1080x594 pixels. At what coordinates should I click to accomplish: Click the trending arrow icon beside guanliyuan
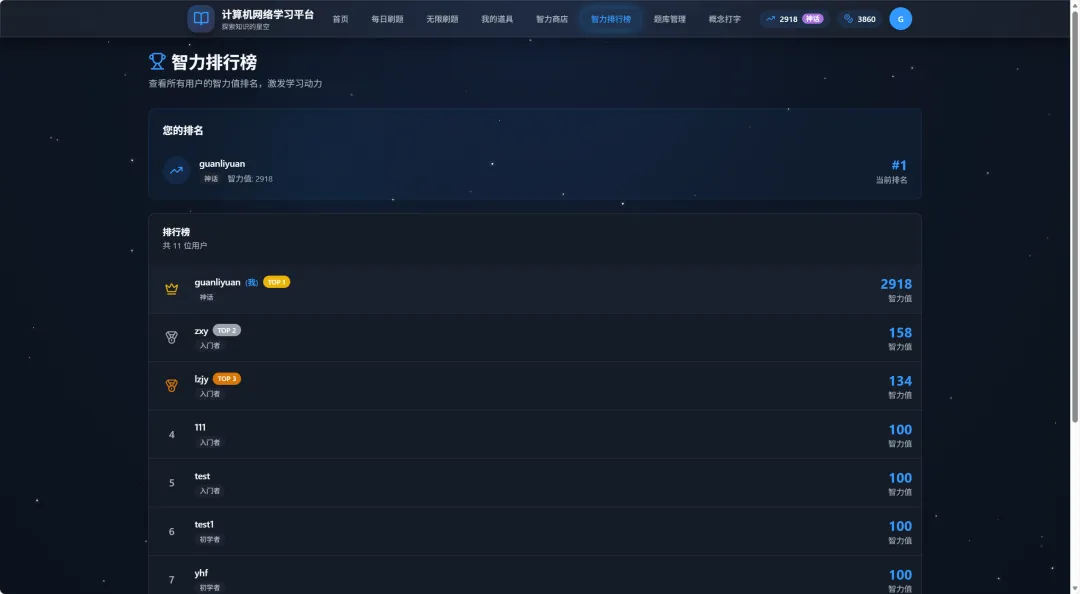tap(176, 170)
